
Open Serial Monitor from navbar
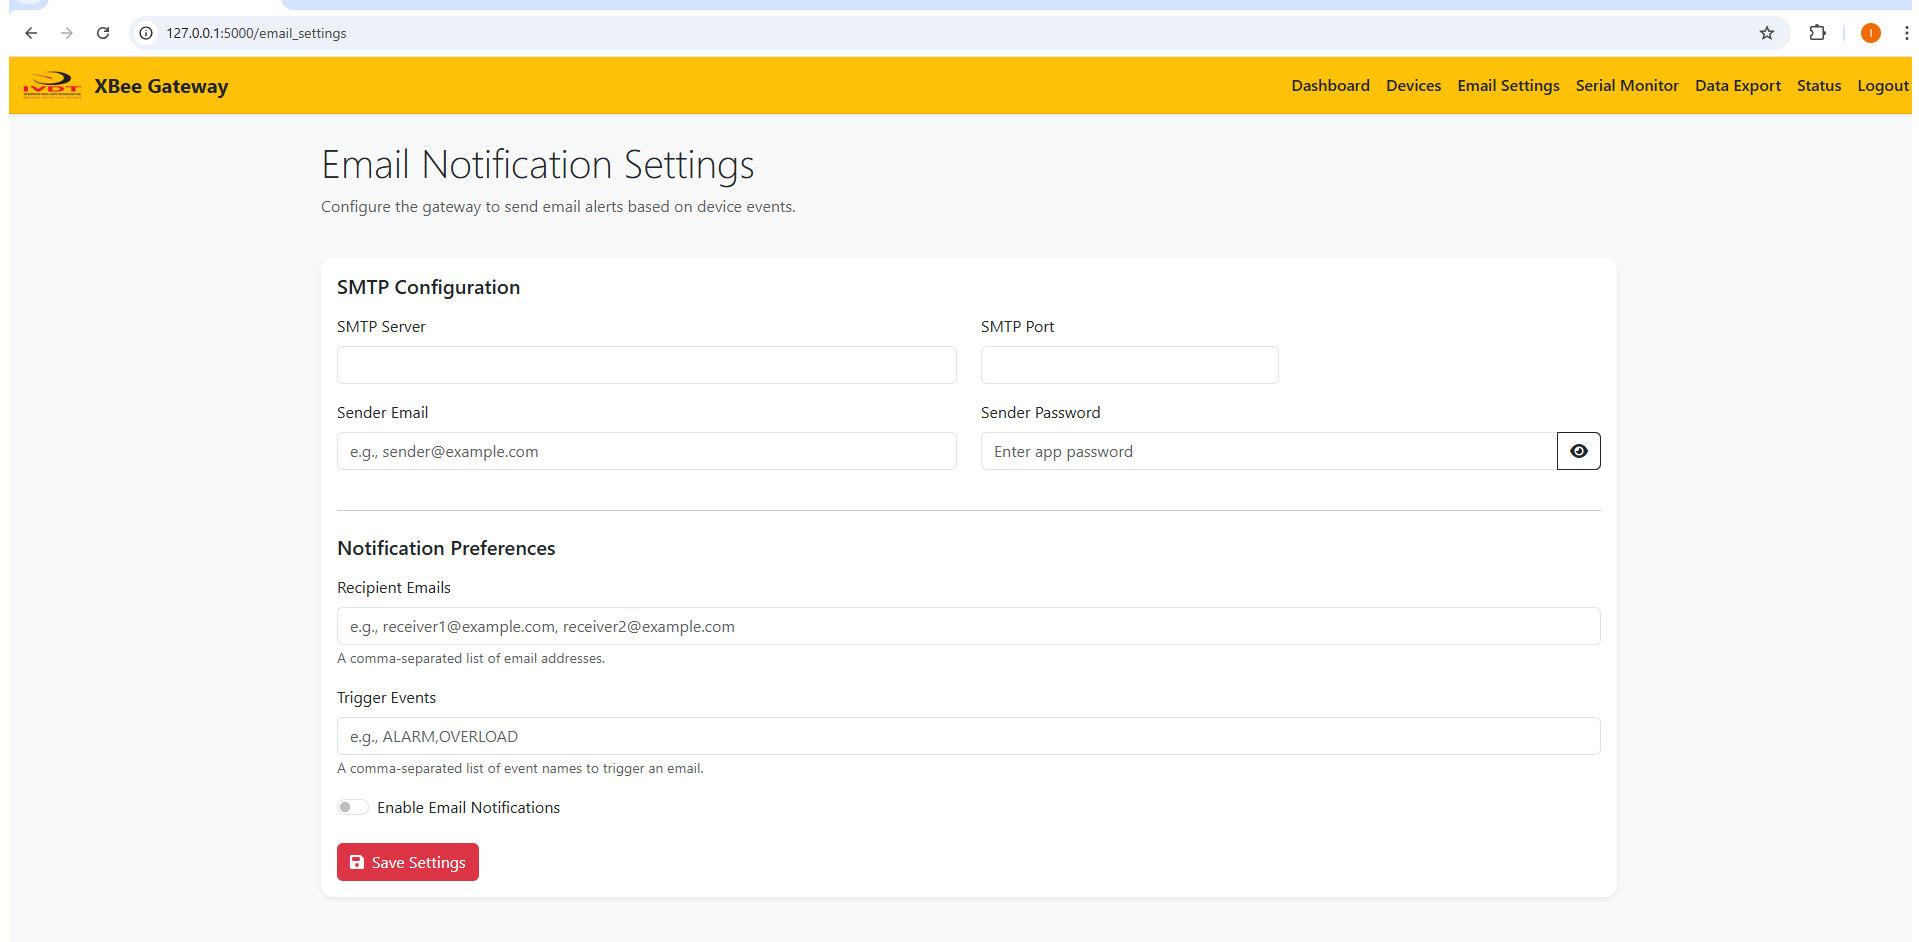pyautogui.click(x=1626, y=86)
